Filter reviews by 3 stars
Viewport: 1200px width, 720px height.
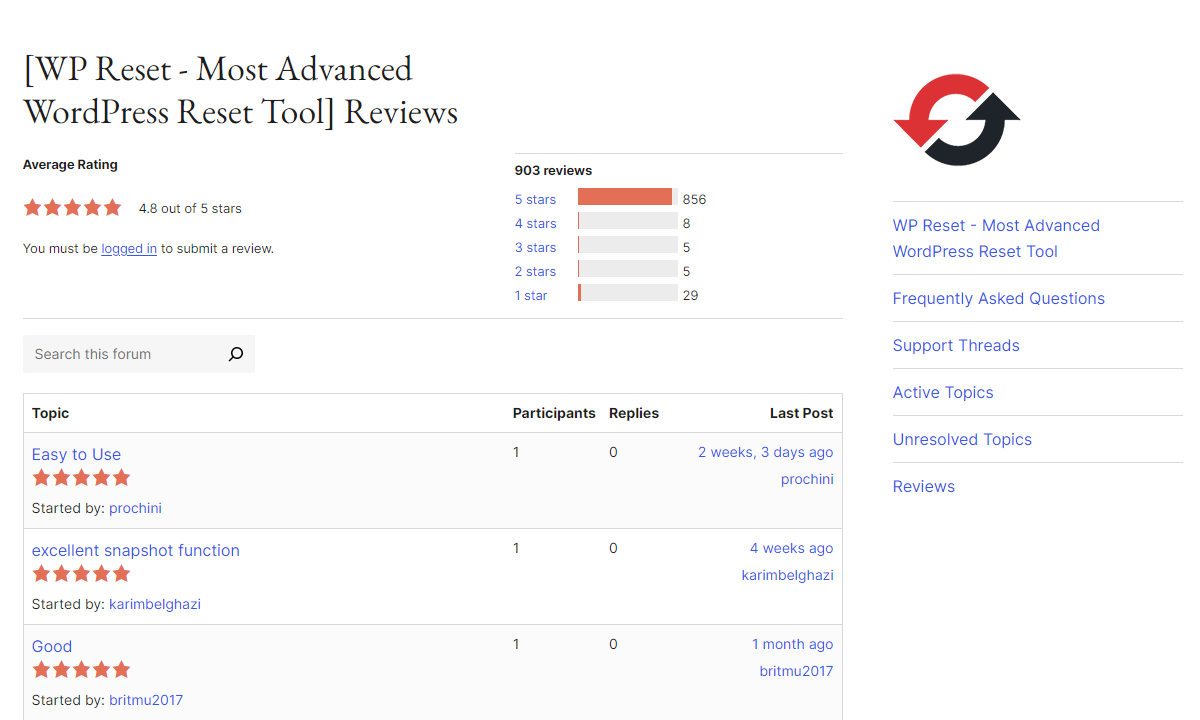(x=535, y=247)
